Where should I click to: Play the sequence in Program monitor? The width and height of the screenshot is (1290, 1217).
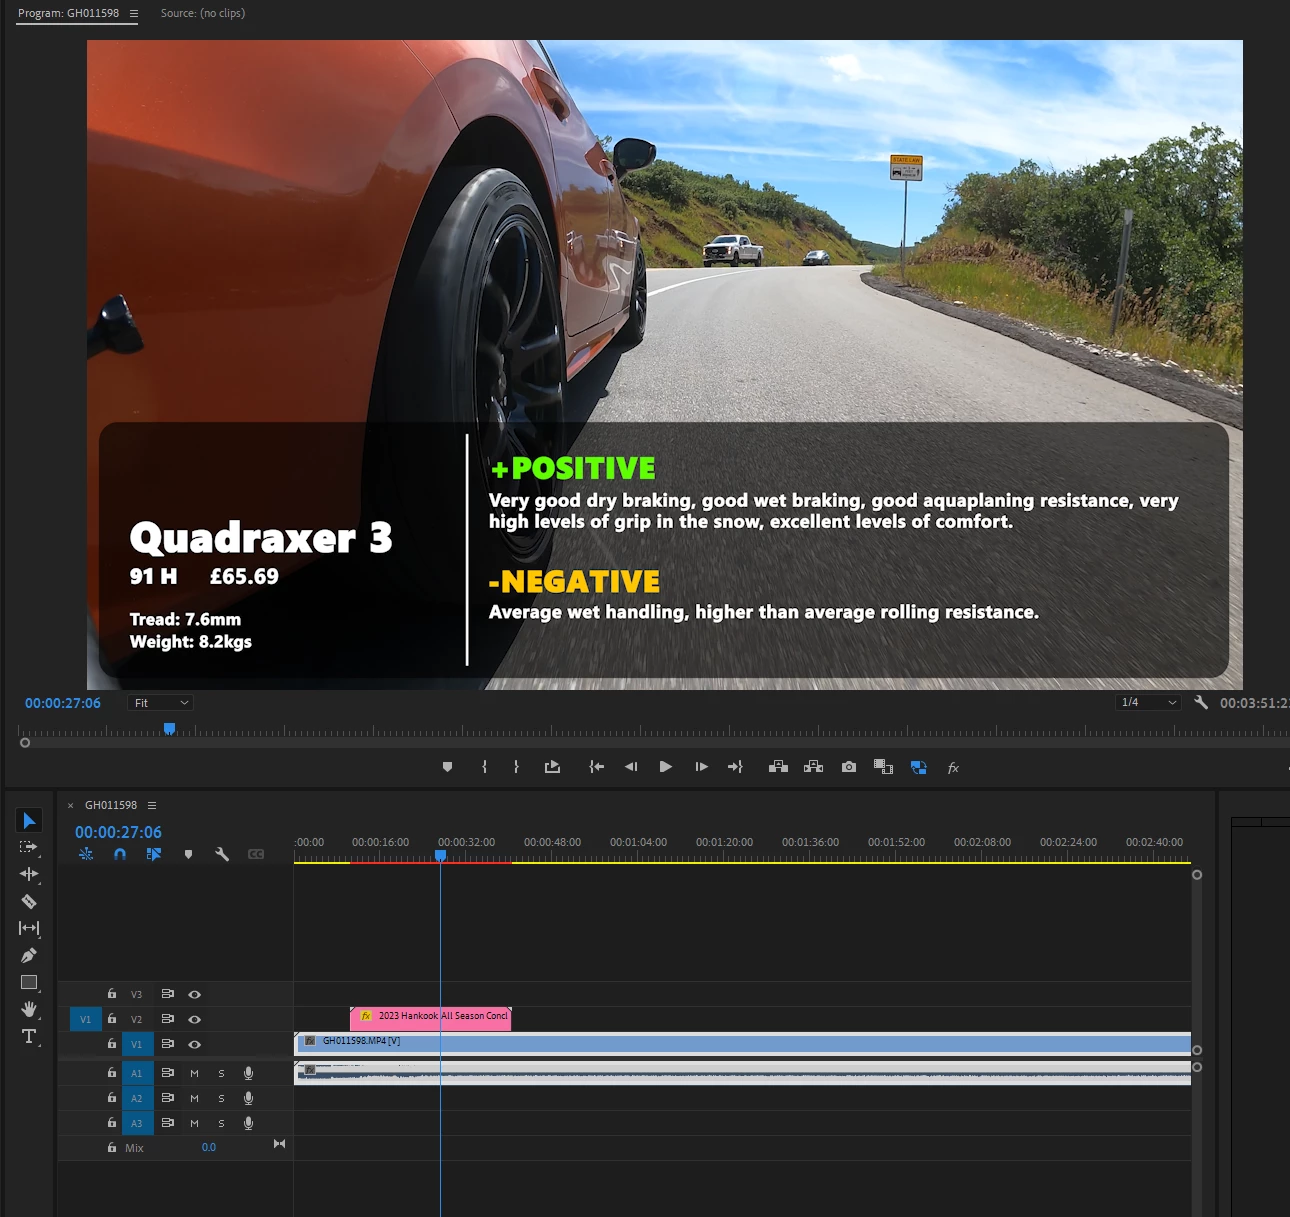point(666,767)
